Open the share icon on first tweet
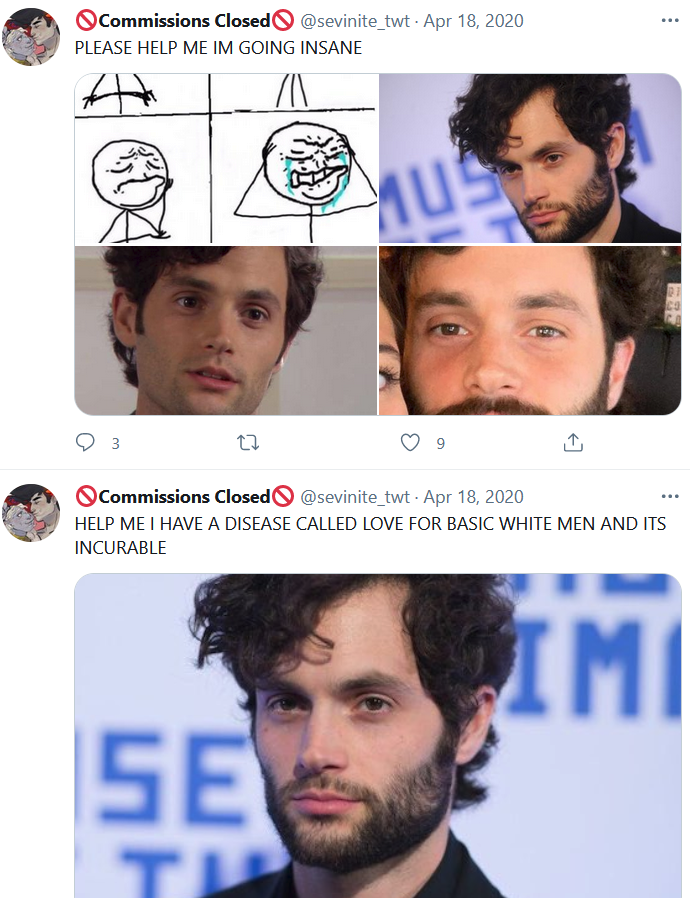This screenshot has width=690, height=898. pyautogui.click(x=573, y=442)
